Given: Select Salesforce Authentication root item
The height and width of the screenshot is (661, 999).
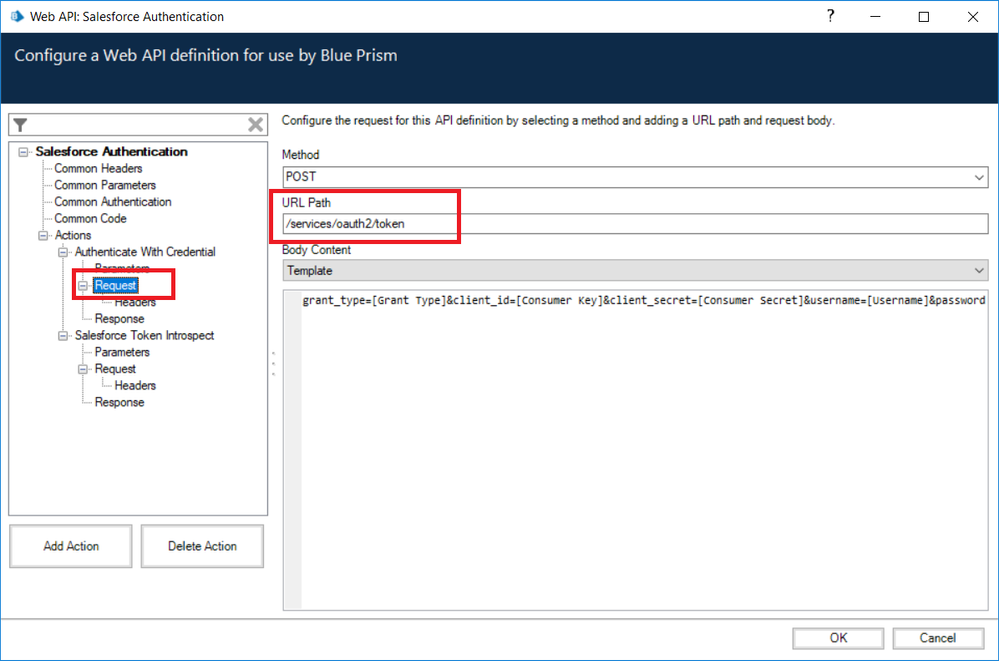Looking at the screenshot, I should point(111,152).
